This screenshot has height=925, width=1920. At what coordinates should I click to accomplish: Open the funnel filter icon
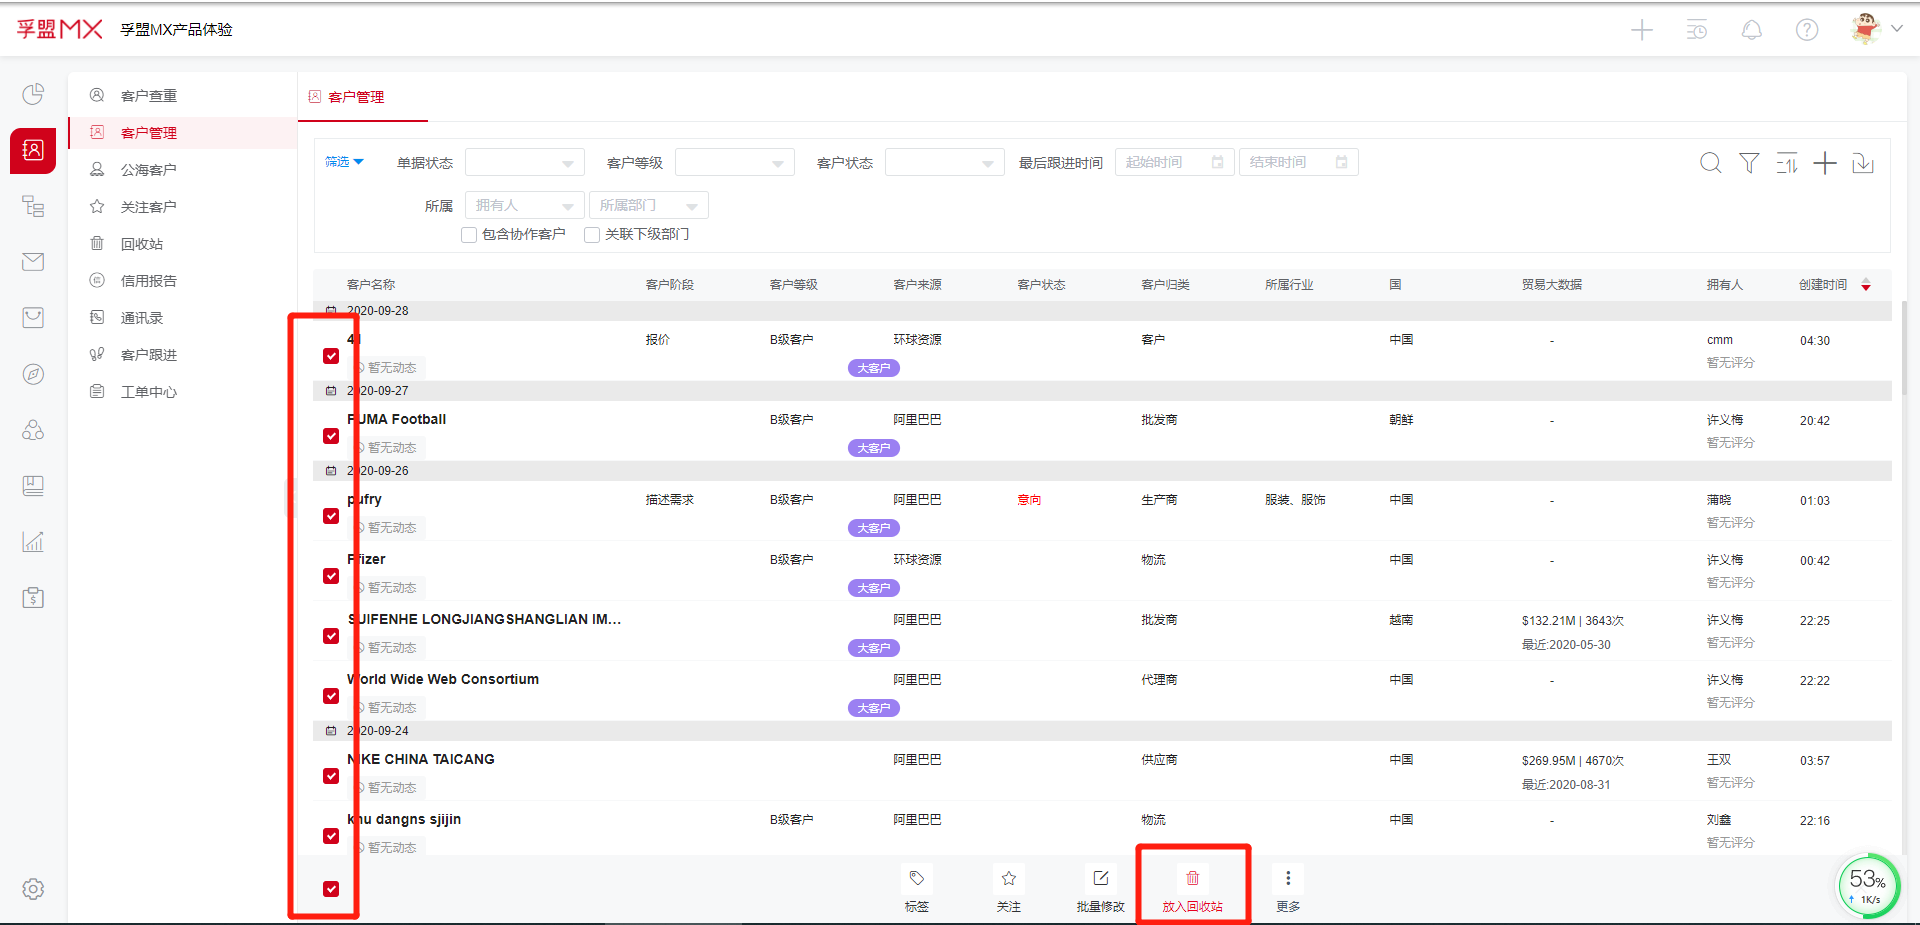(1749, 163)
